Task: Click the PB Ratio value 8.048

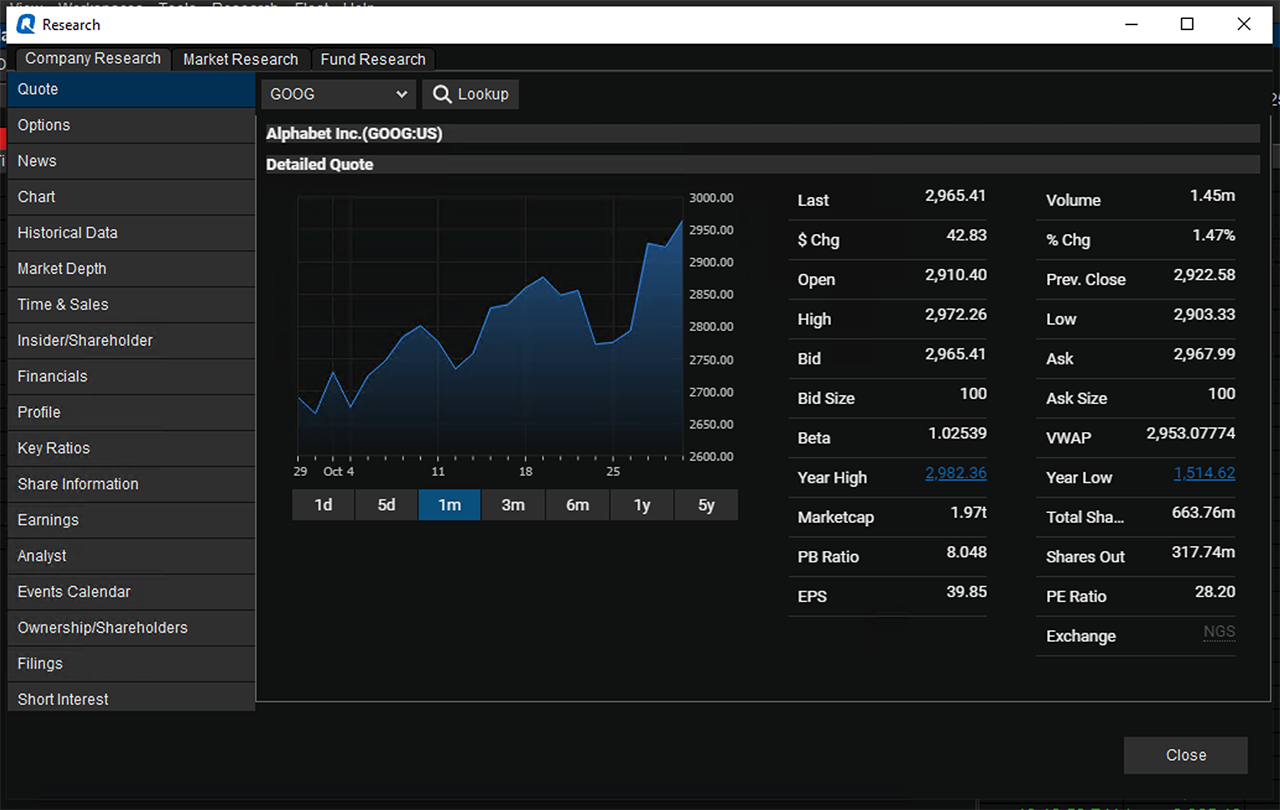Action: tap(965, 553)
